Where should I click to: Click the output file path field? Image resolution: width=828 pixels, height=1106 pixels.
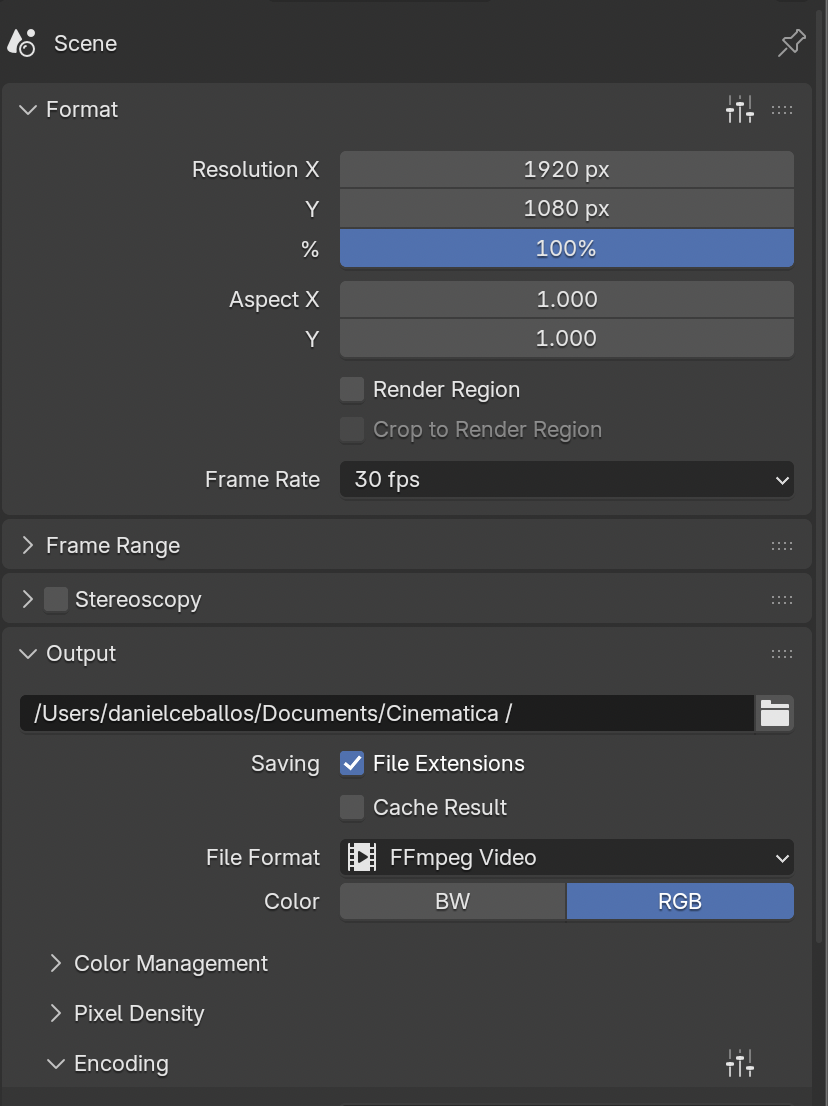point(386,714)
